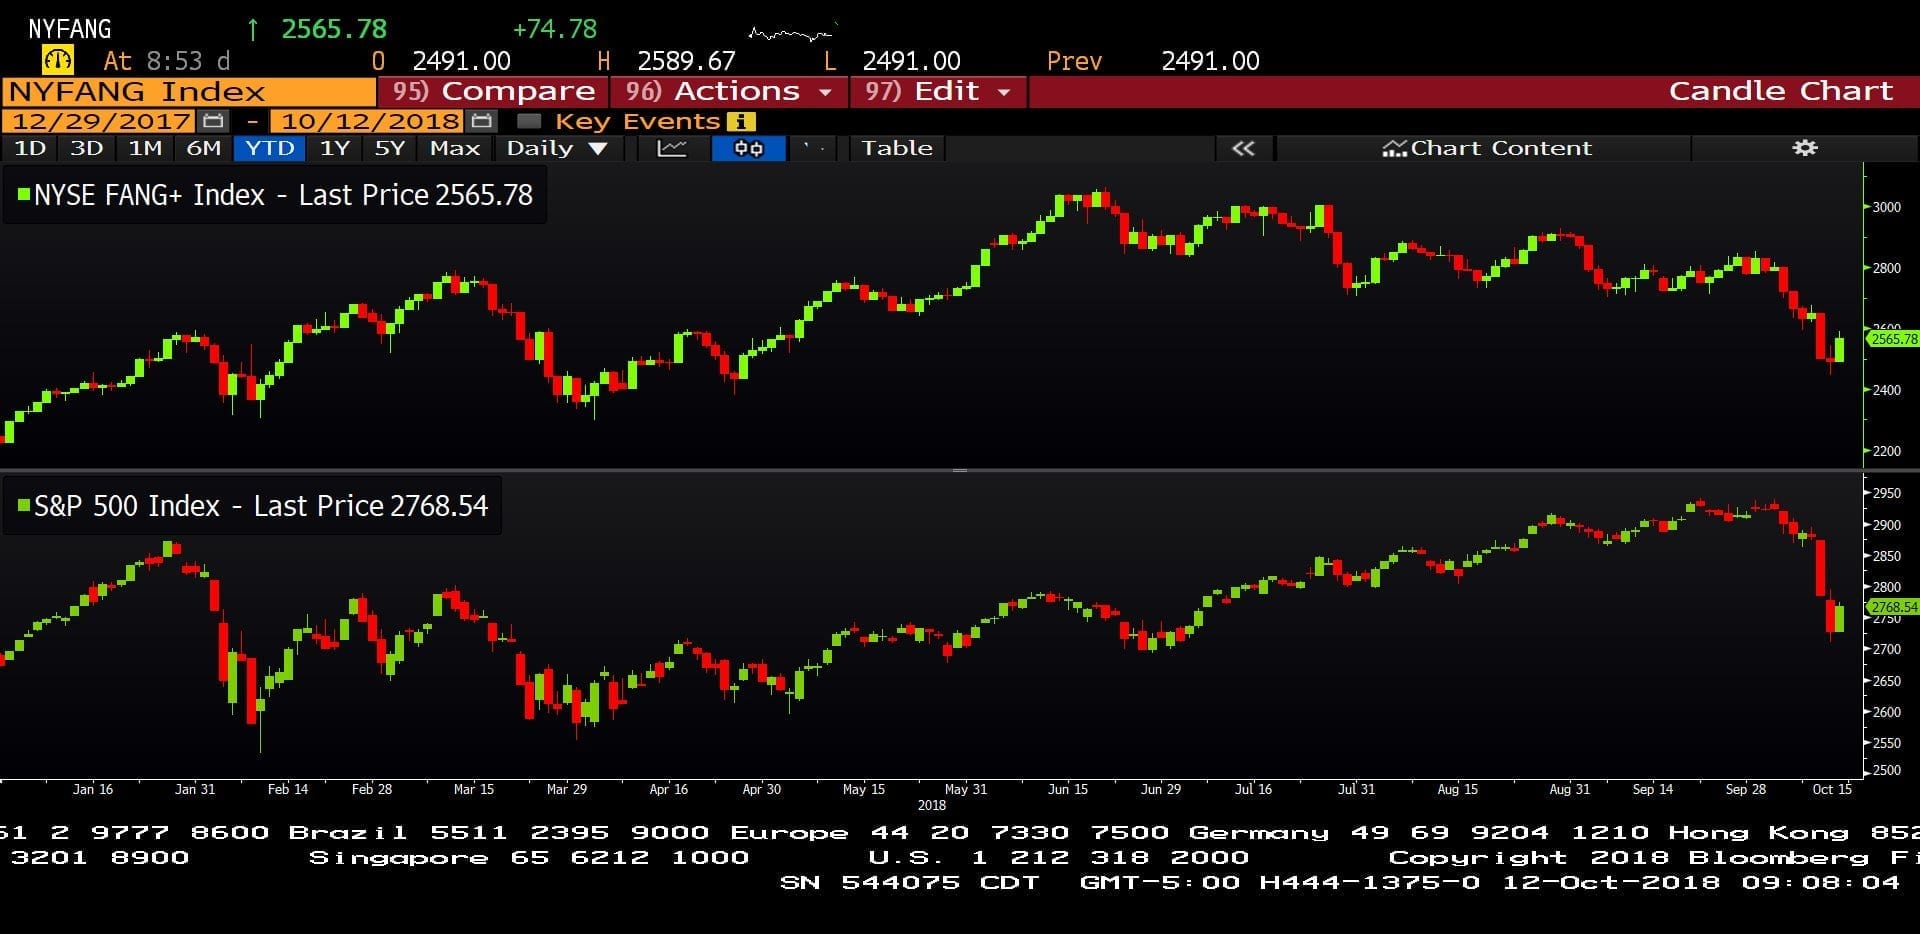Click the NYFANG ticker text at top
Screen dimensions: 1920x934
[69, 29]
